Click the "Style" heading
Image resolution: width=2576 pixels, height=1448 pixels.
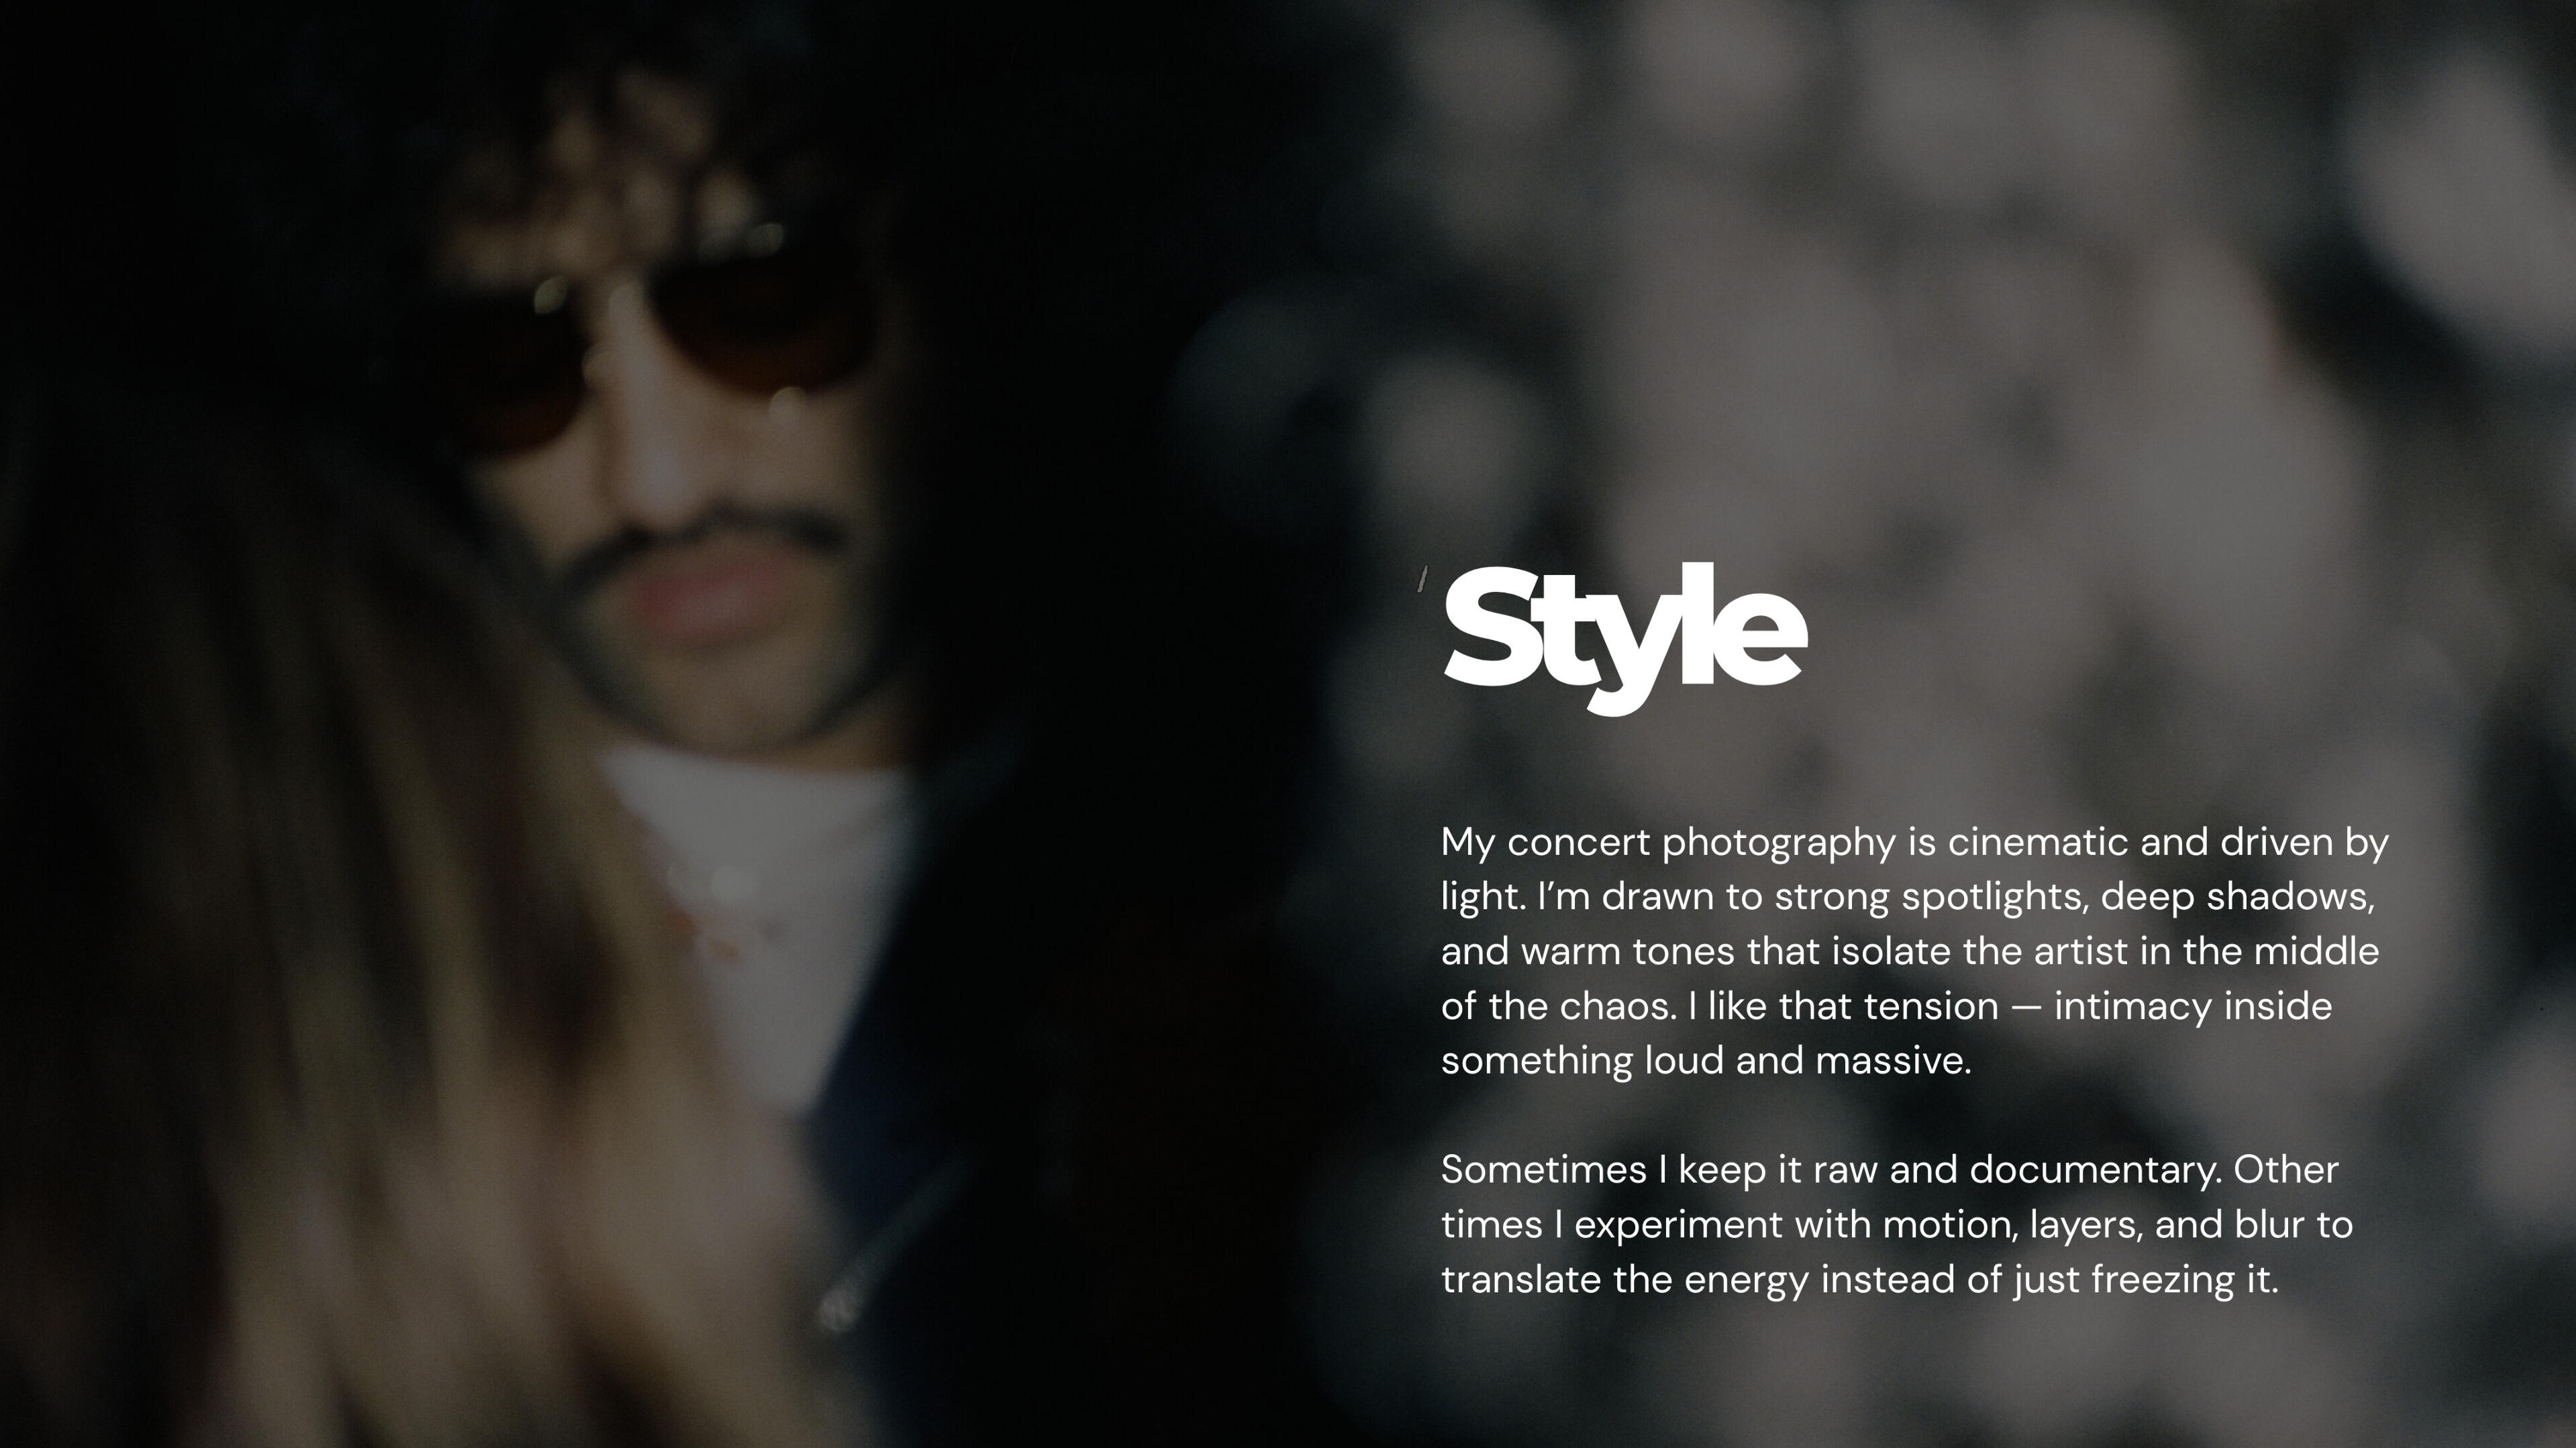(x=1625, y=638)
